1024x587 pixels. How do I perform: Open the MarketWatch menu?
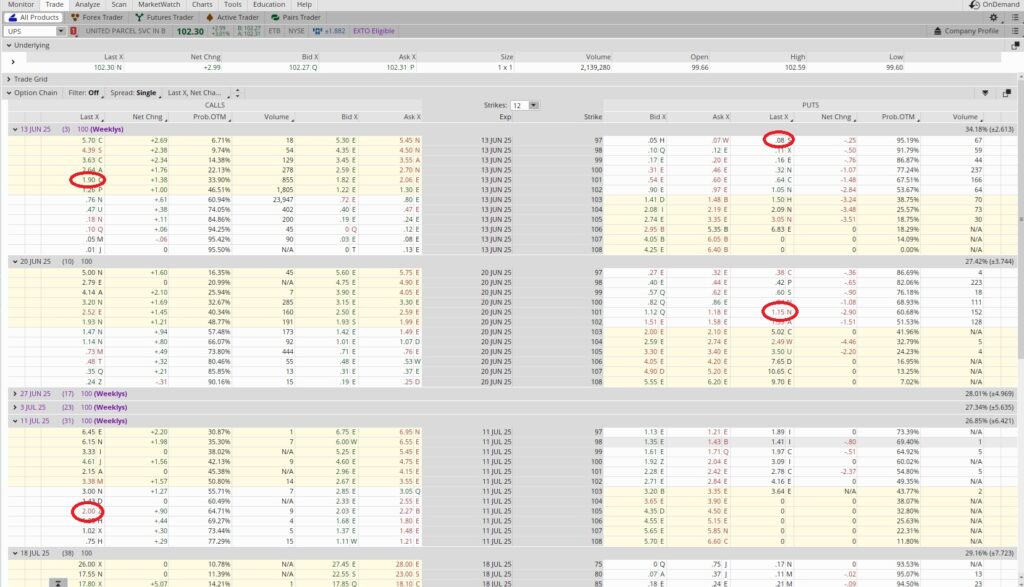pos(158,5)
